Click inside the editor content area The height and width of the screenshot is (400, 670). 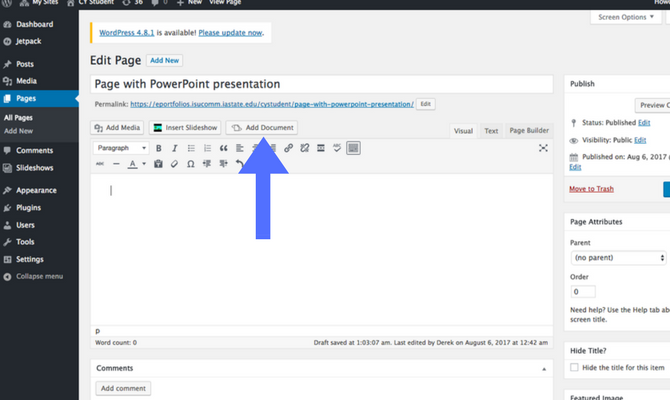coord(321,249)
